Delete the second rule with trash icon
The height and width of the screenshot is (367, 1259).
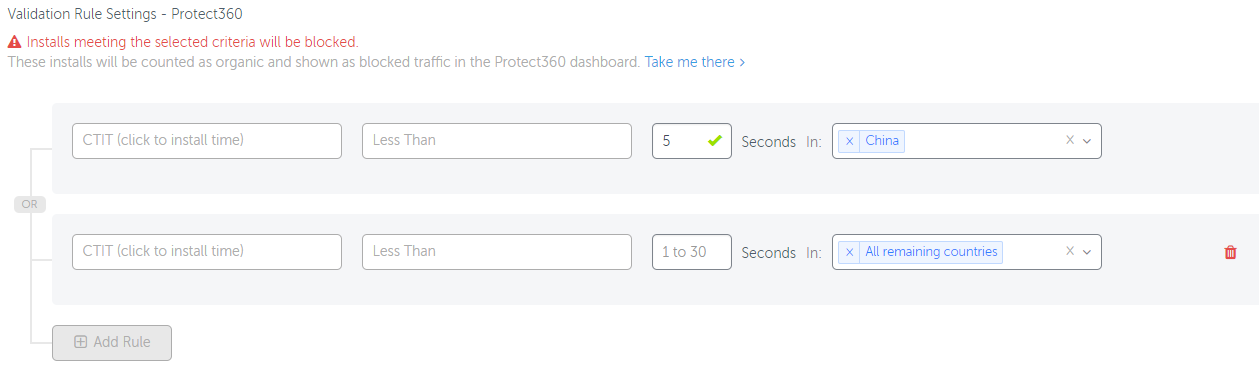1230,253
